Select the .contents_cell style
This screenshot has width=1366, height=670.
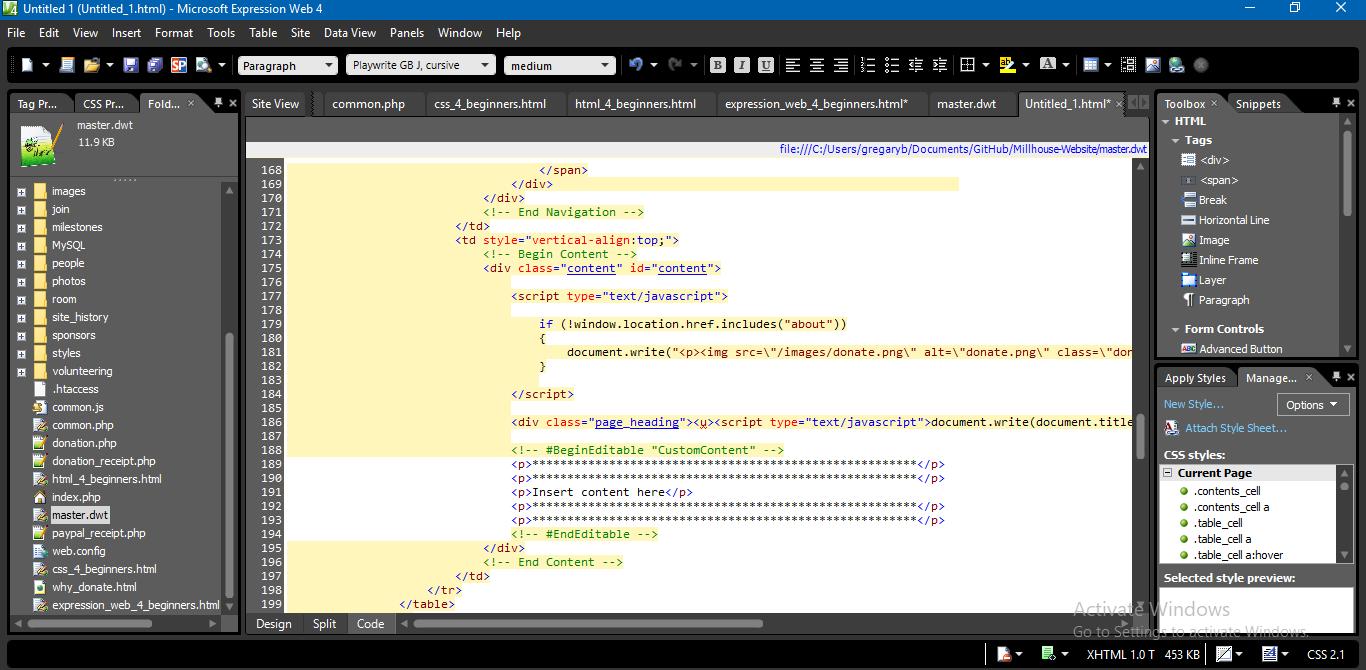coord(1226,491)
